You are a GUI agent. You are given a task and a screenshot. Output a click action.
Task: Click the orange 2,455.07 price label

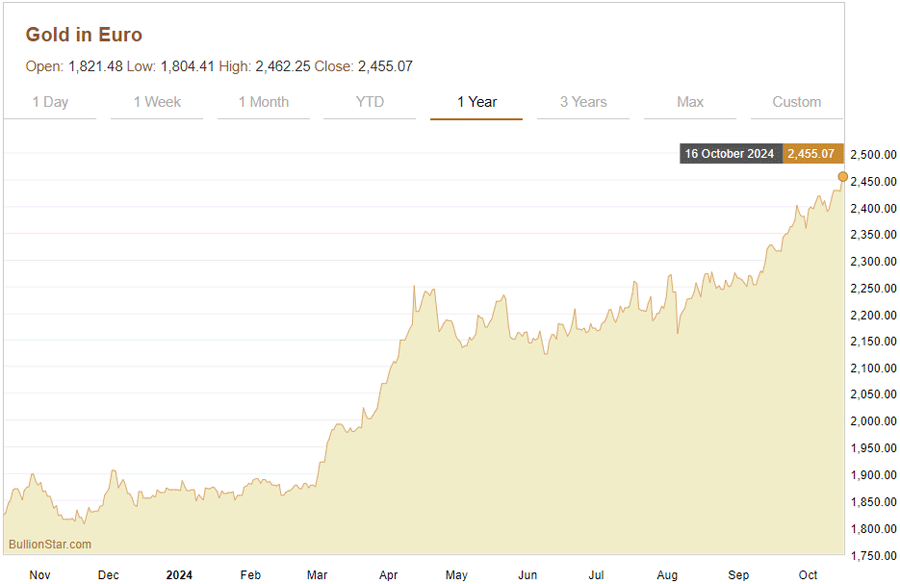coord(809,154)
